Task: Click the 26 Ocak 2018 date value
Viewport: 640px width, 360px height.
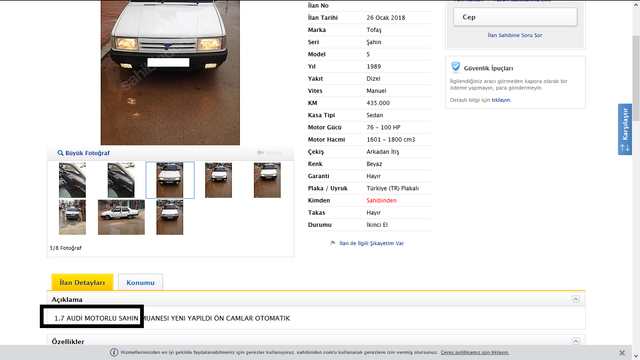Action: click(386, 18)
